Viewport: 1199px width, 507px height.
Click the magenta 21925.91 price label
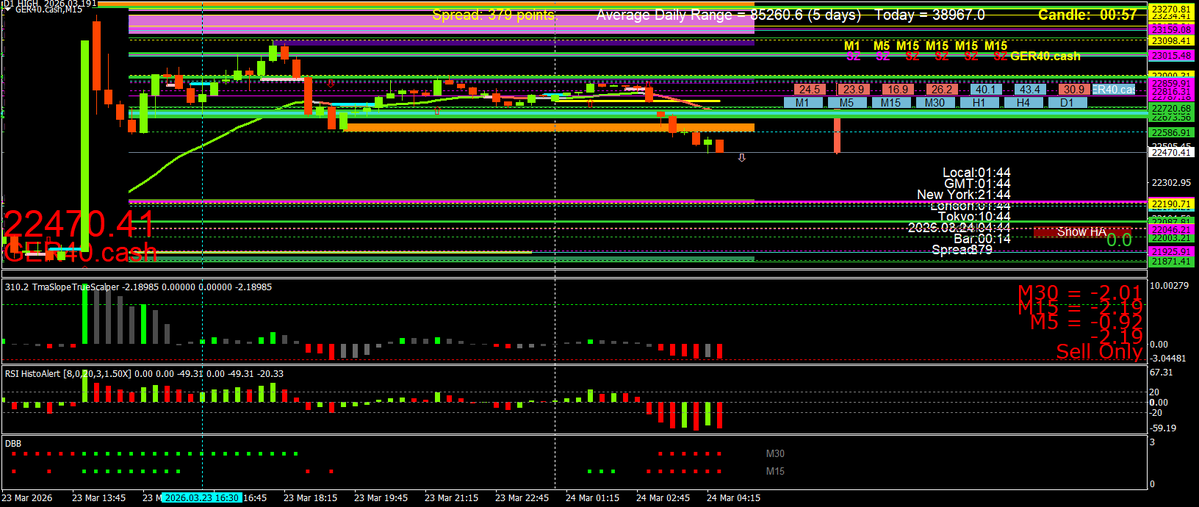click(x=1169, y=252)
